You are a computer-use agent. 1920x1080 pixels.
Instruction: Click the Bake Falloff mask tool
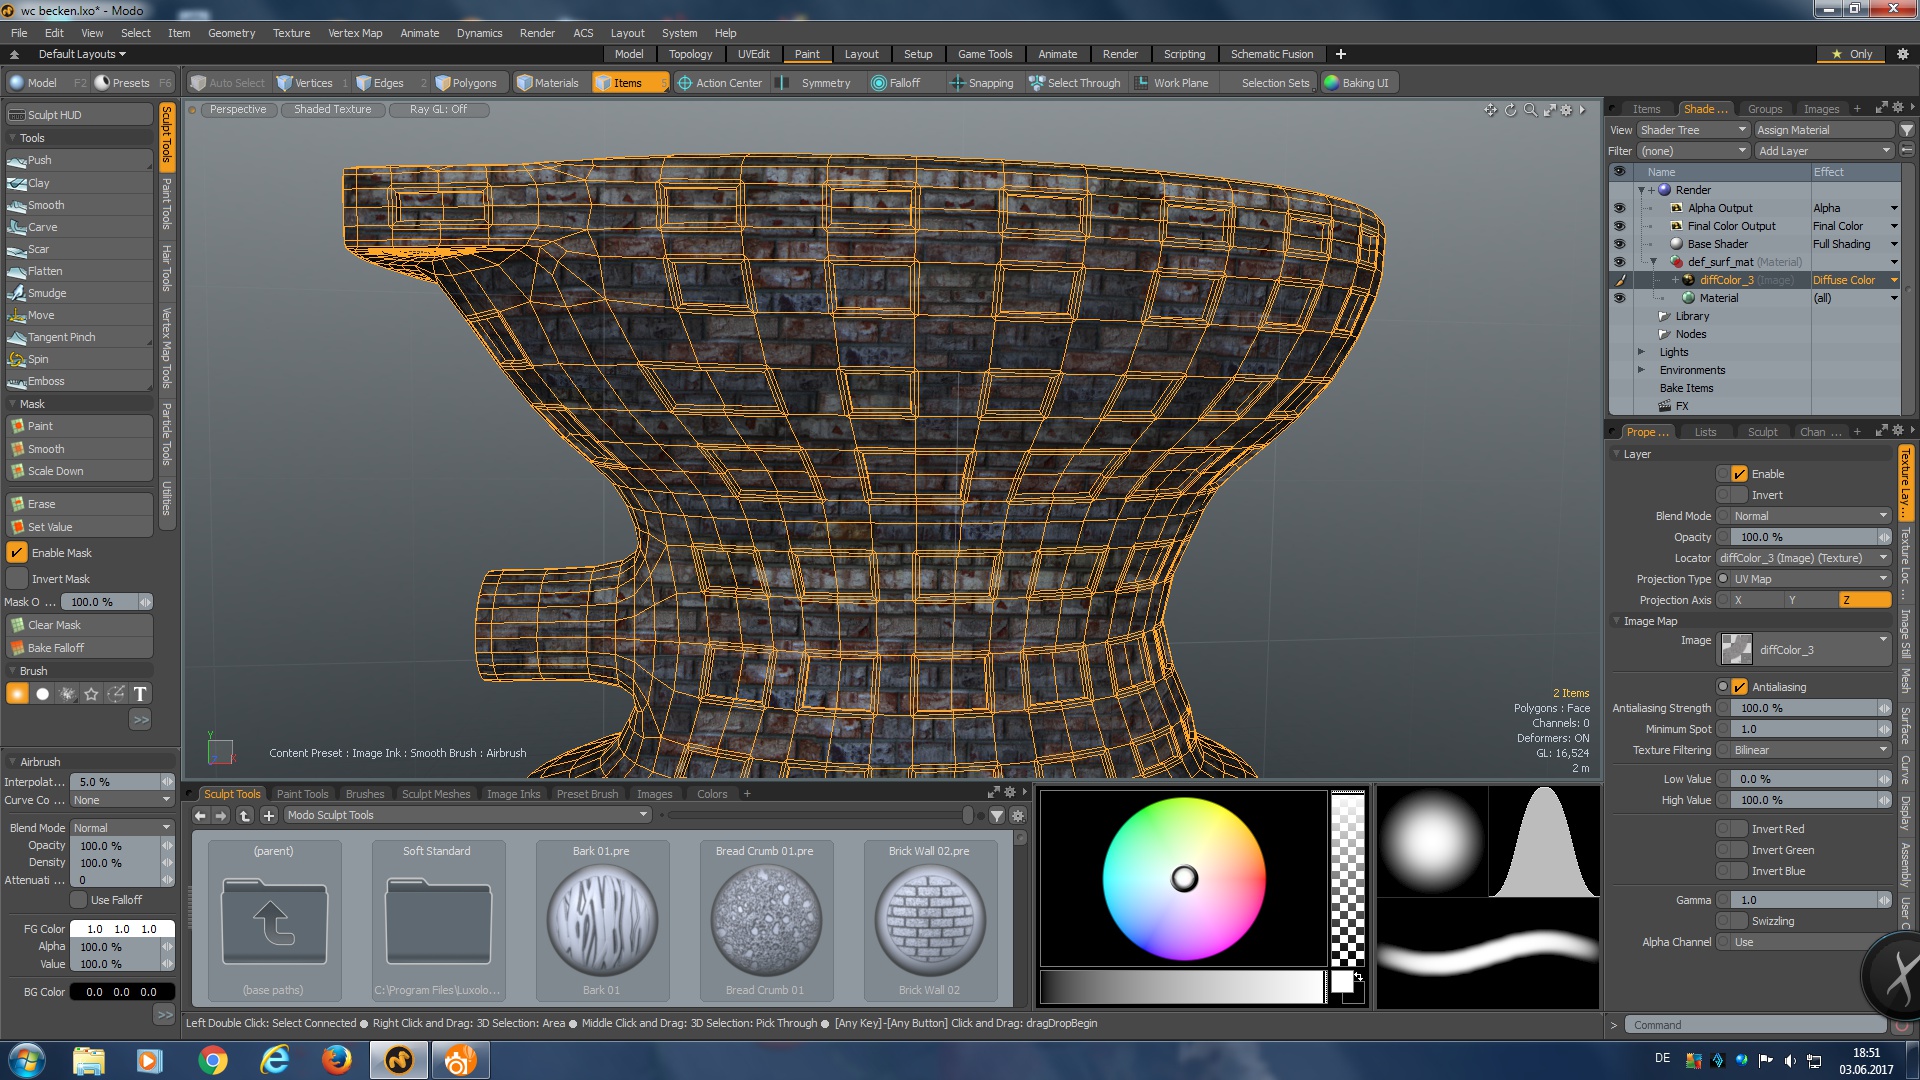(56, 648)
